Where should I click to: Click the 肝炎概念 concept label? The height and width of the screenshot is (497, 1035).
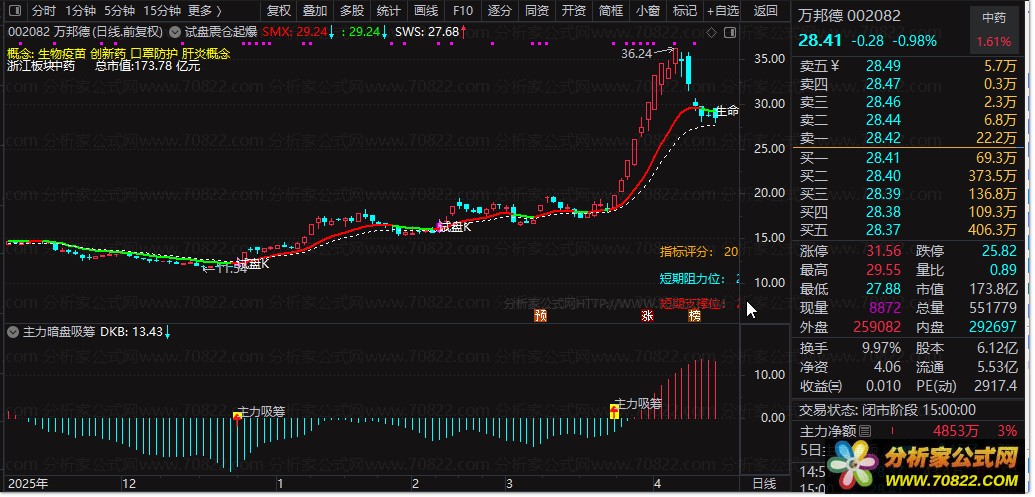(x=206, y=53)
